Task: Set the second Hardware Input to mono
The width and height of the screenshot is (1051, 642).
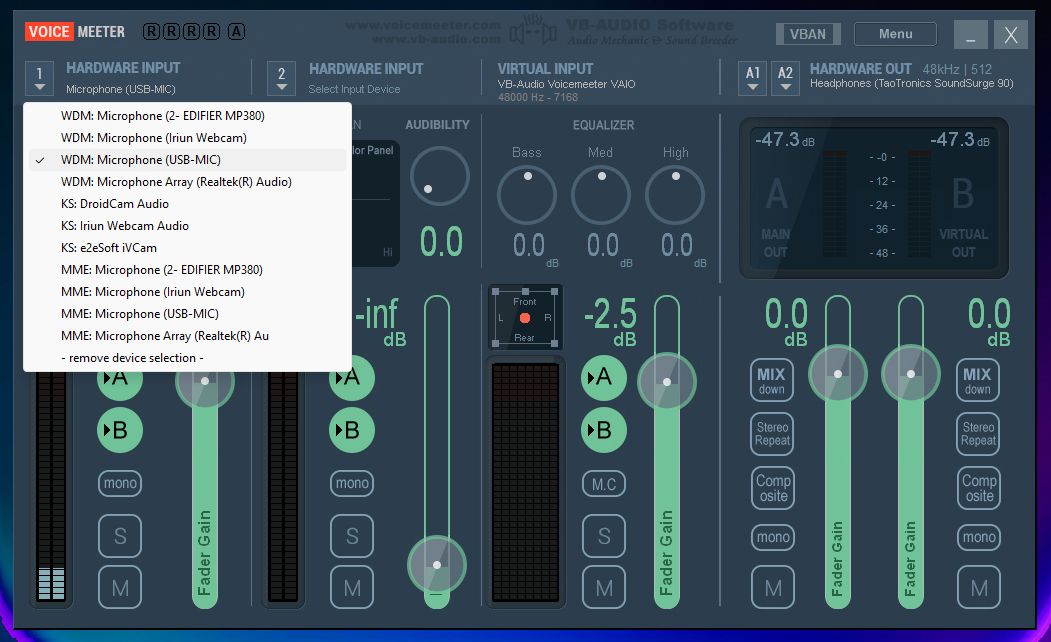Action: click(x=352, y=483)
